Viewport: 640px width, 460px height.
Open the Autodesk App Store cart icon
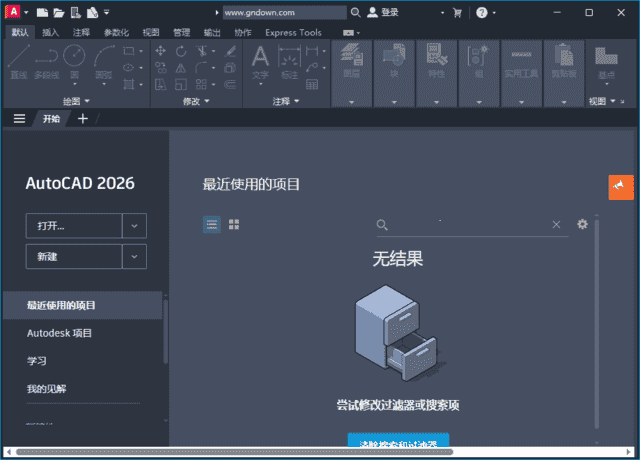pos(457,13)
